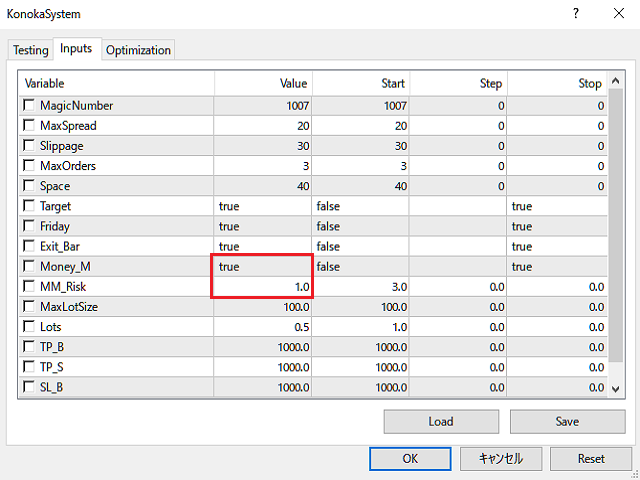The image size is (640, 480).
Task: Click the scrollbar down arrow
Action: [616, 389]
